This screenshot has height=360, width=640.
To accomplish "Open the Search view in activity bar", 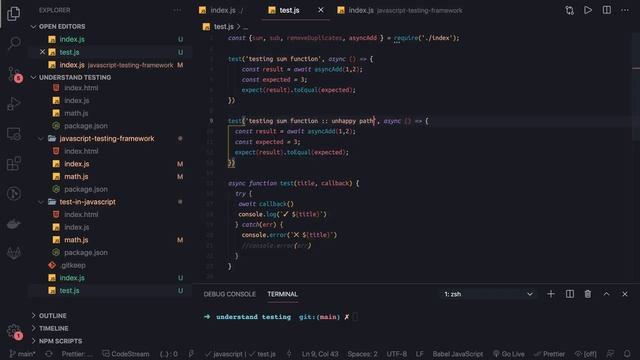I will coord(14,42).
